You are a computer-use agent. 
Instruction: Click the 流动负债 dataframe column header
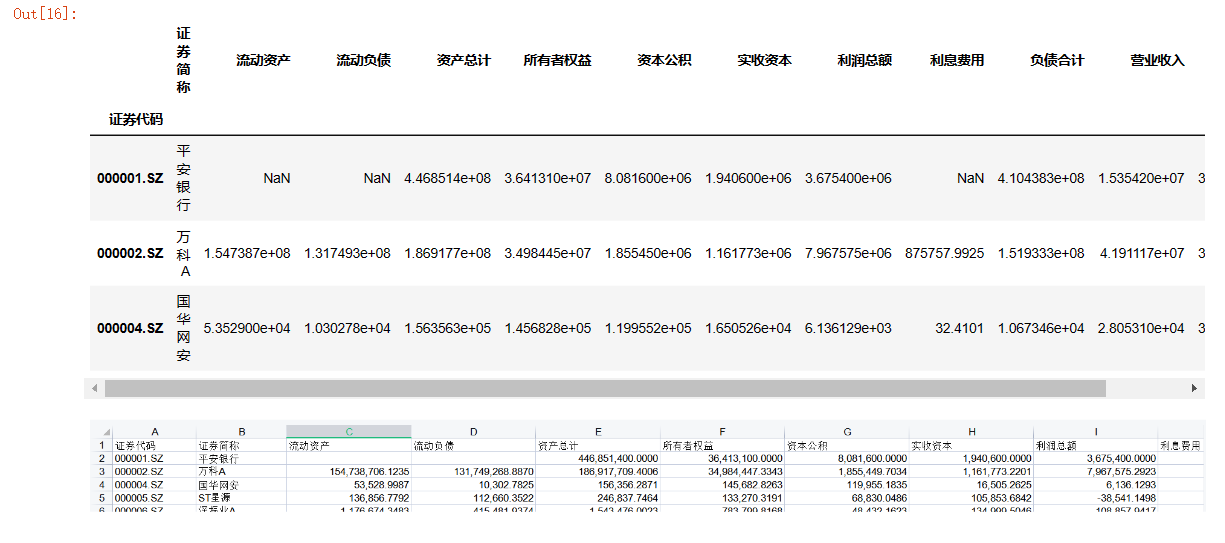click(363, 60)
